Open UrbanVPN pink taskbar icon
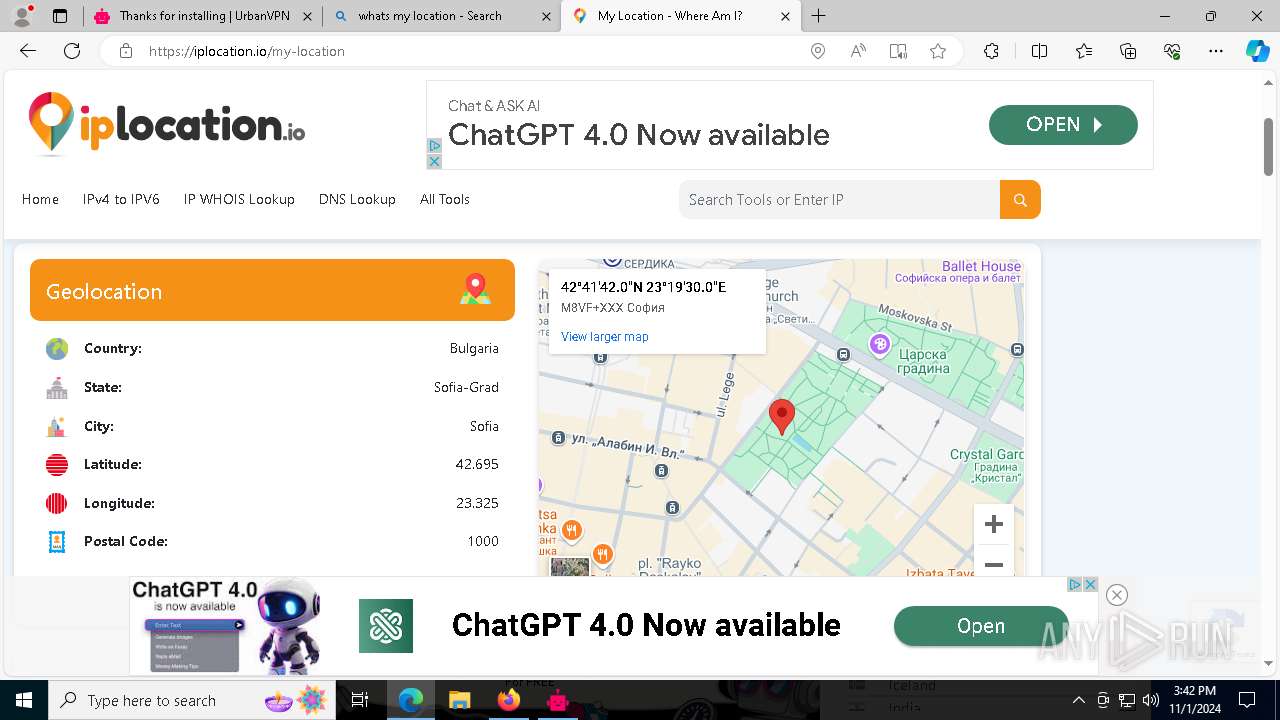 tap(557, 700)
